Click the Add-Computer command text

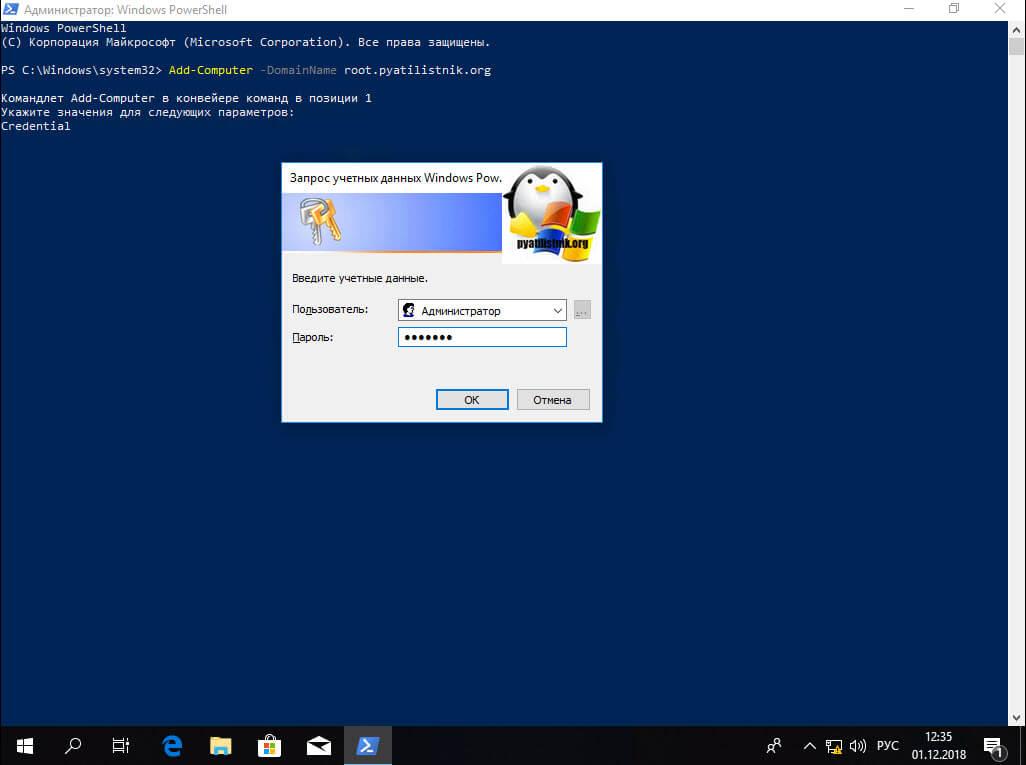(211, 70)
